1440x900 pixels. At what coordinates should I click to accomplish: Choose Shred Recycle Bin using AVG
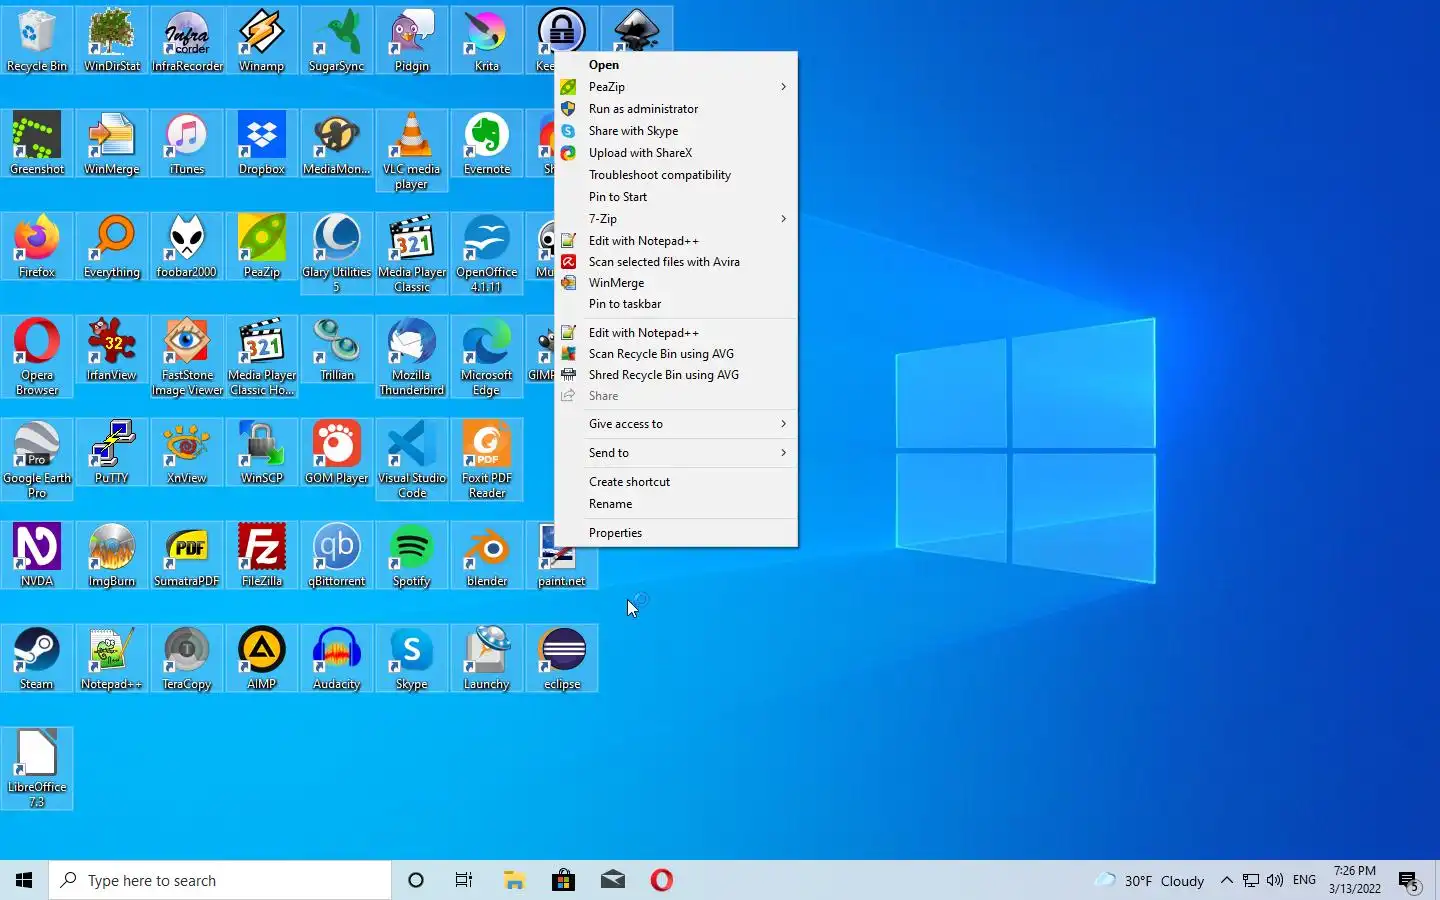pyautogui.click(x=676, y=375)
